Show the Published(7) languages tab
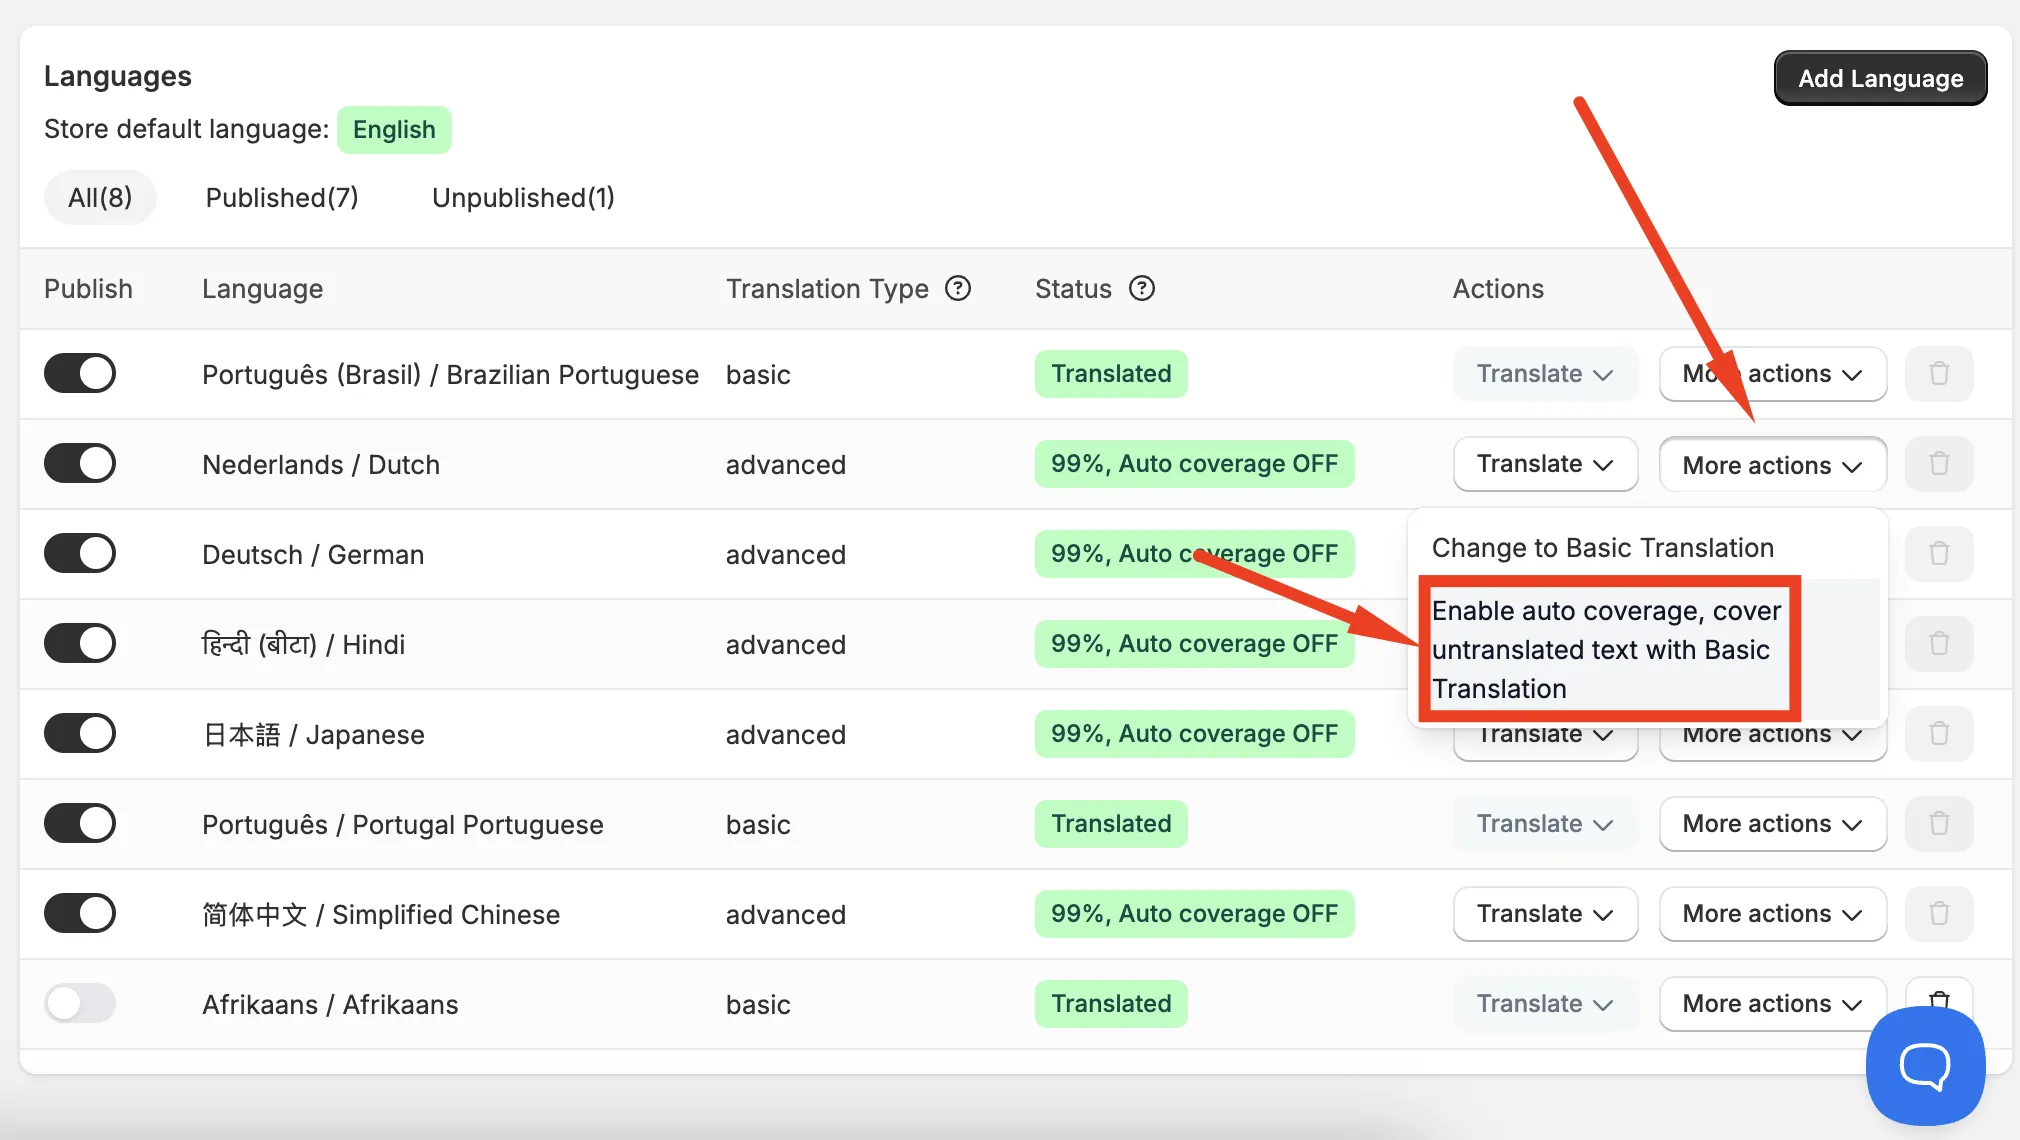 pos(282,198)
